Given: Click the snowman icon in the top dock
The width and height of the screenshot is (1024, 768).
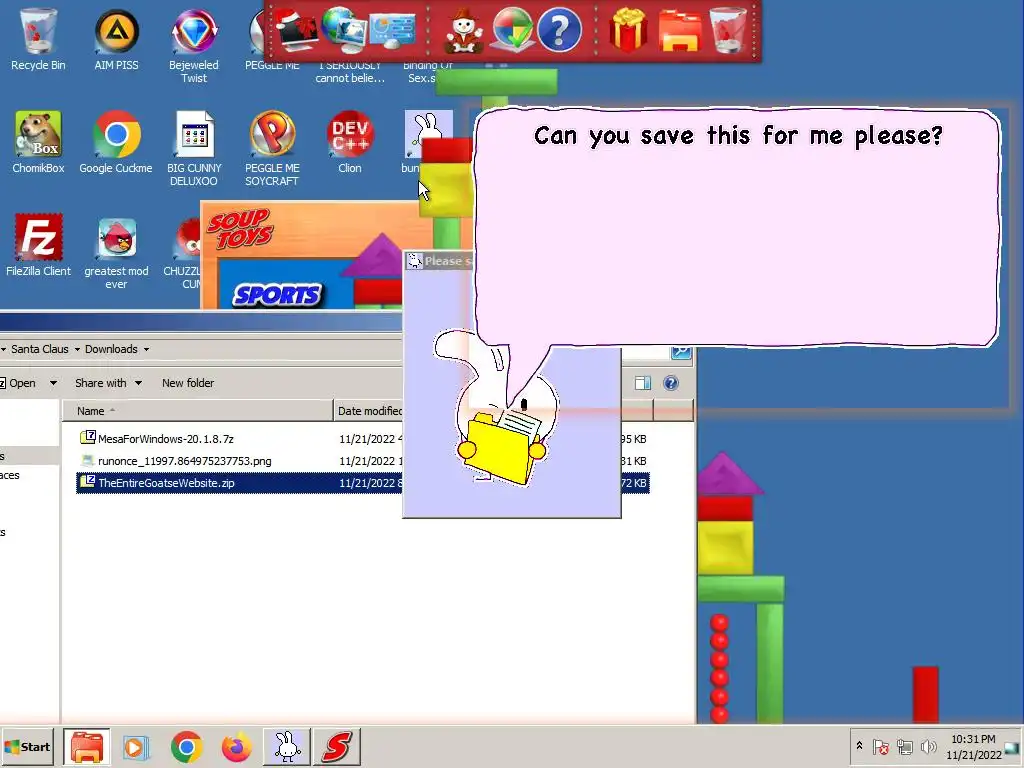Looking at the screenshot, I should coord(464,30).
